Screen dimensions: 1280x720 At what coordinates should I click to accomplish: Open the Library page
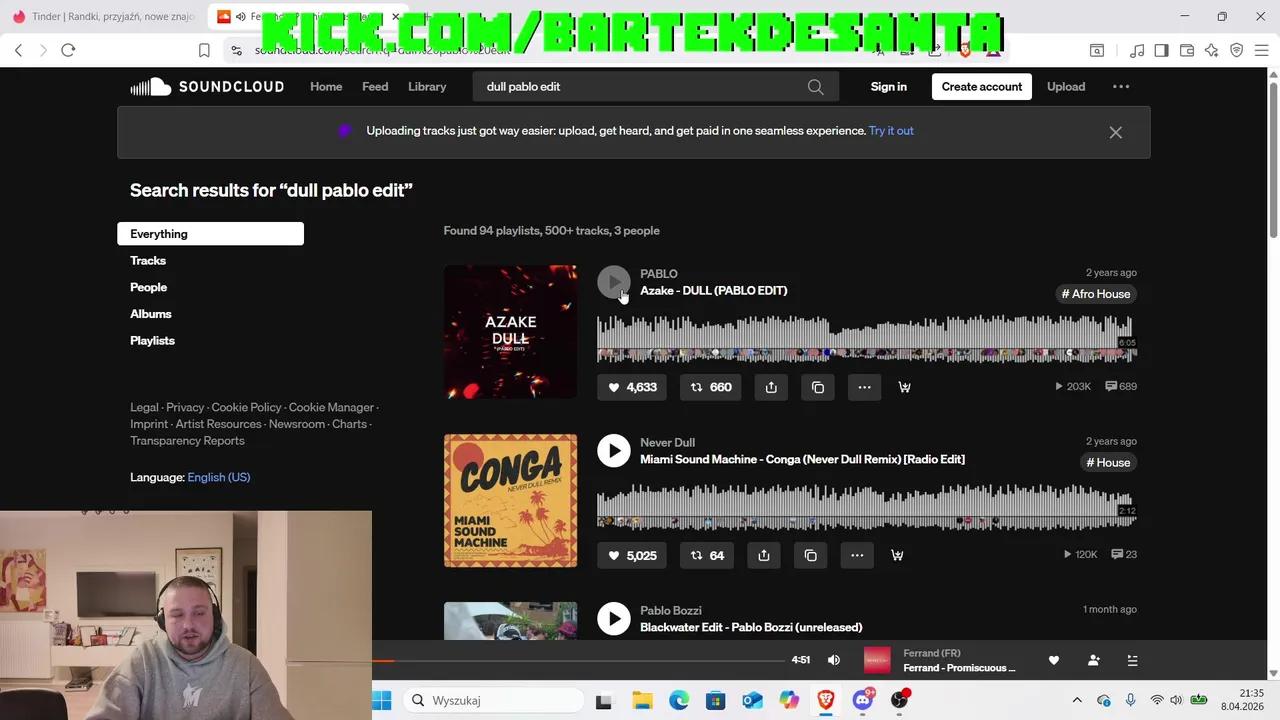pos(427,87)
